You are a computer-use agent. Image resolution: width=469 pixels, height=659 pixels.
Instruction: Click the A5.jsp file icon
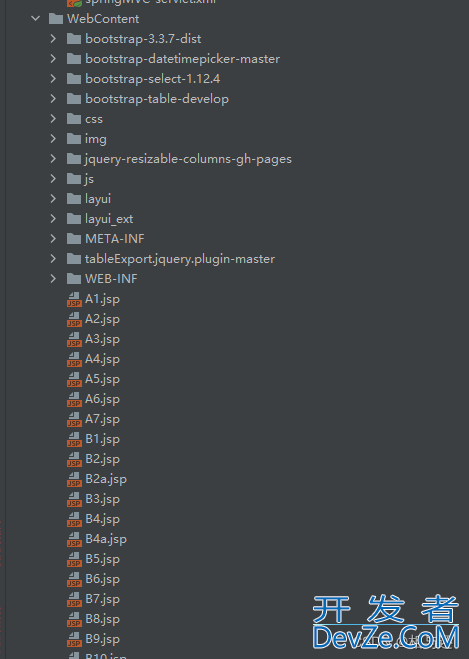pyautogui.click(x=74, y=379)
